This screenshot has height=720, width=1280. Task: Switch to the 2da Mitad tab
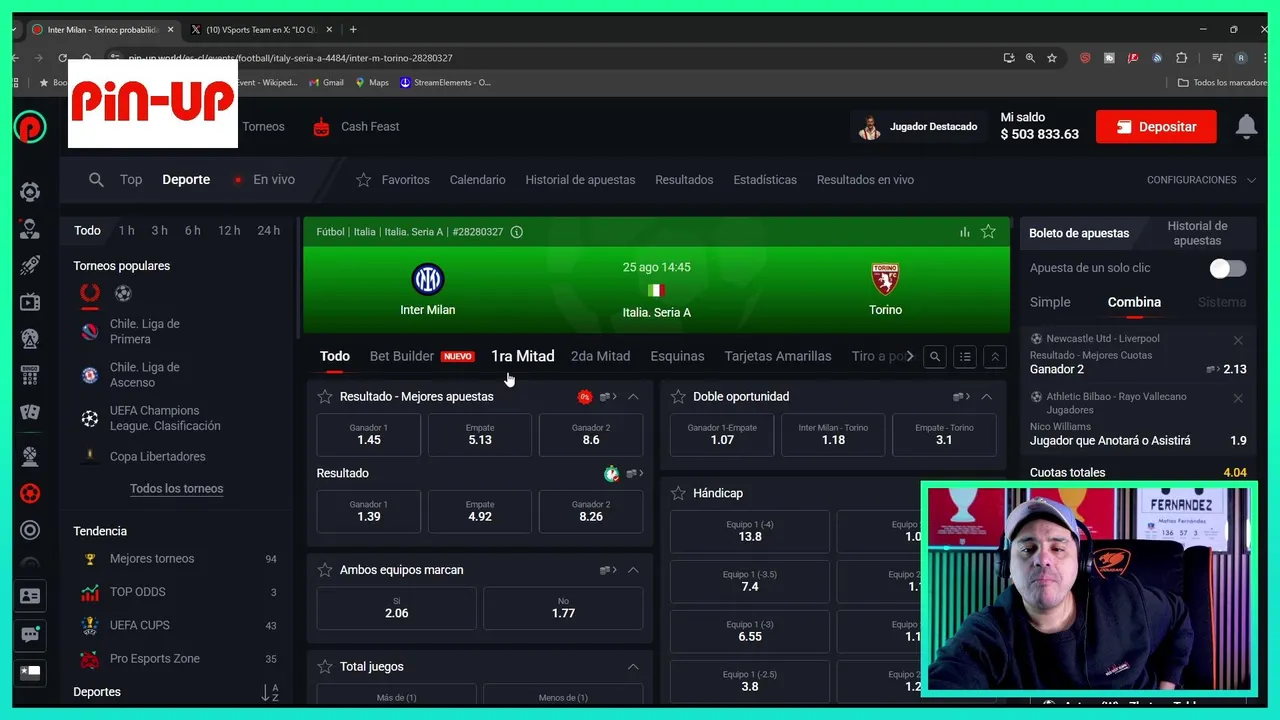click(600, 356)
